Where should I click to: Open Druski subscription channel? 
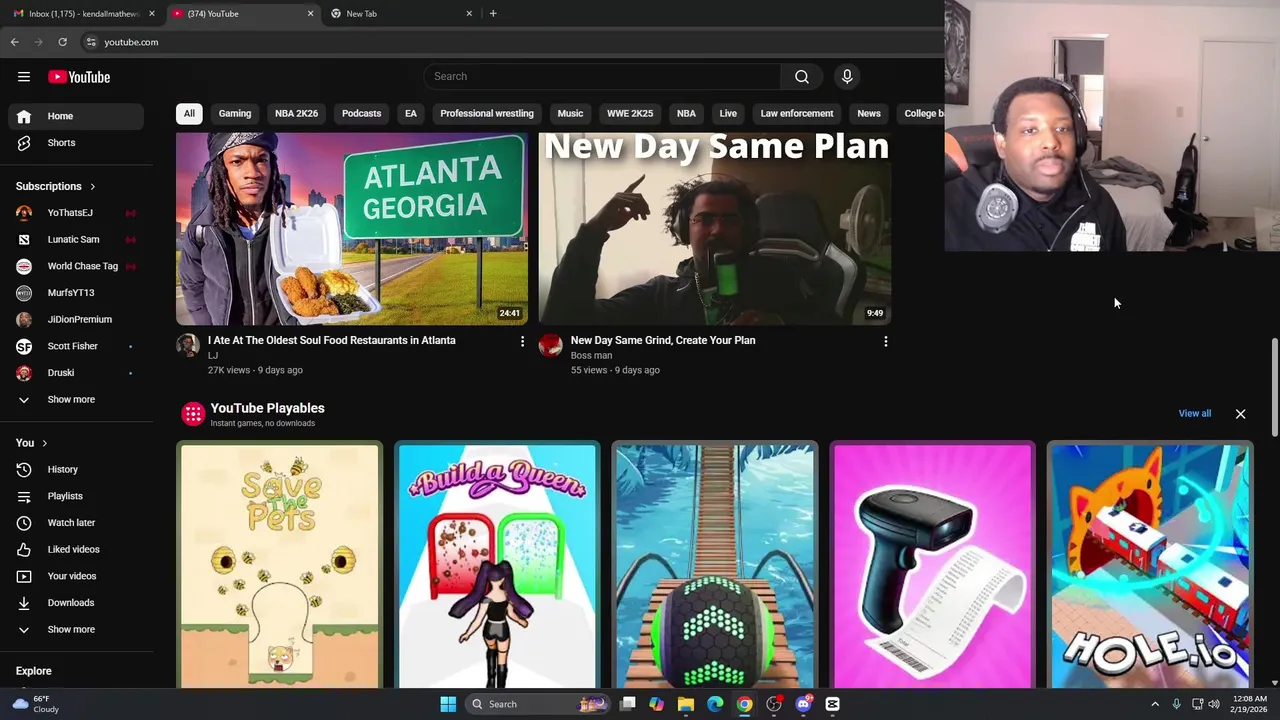click(x=76, y=373)
